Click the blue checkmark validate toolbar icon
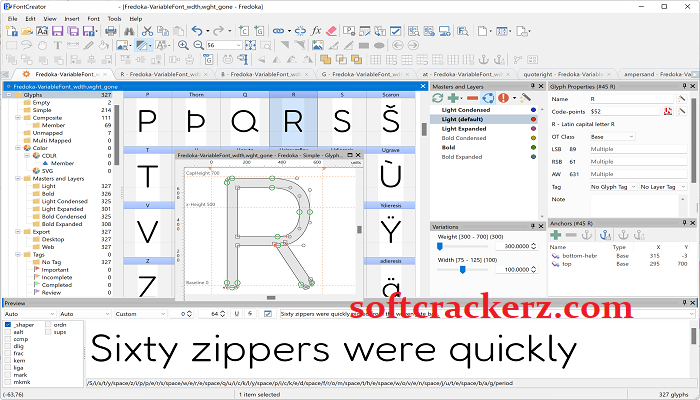Screen dimensions: 700x400 pos(395,31)
